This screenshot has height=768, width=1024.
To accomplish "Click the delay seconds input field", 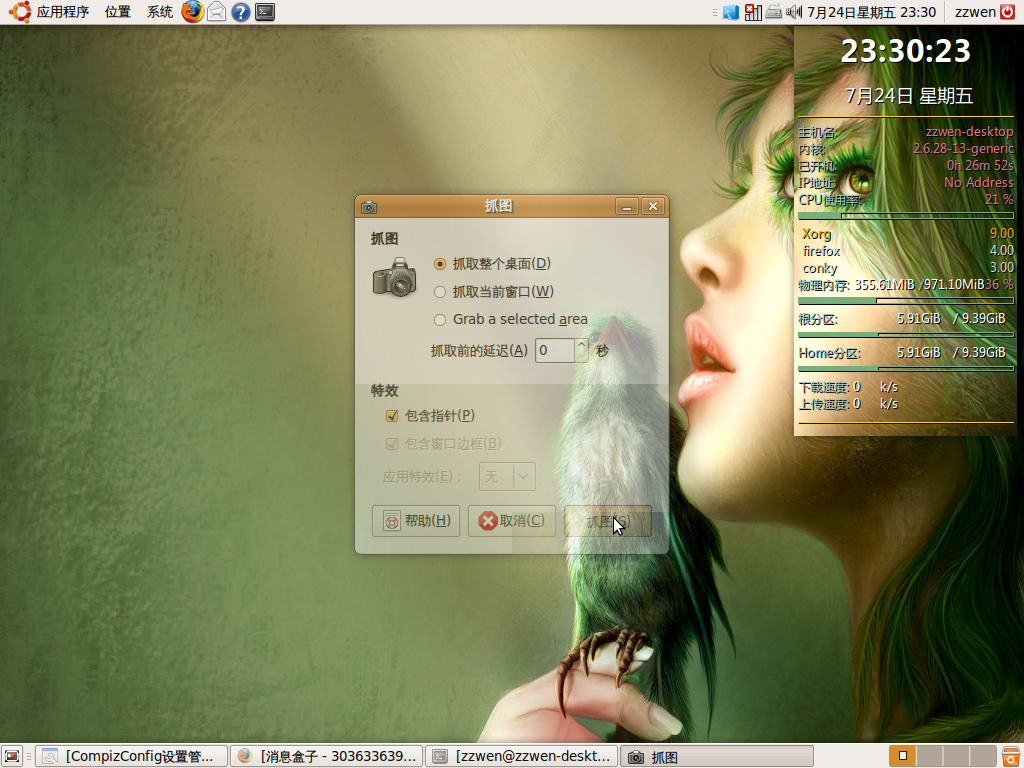I will pyautogui.click(x=555, y=351).
